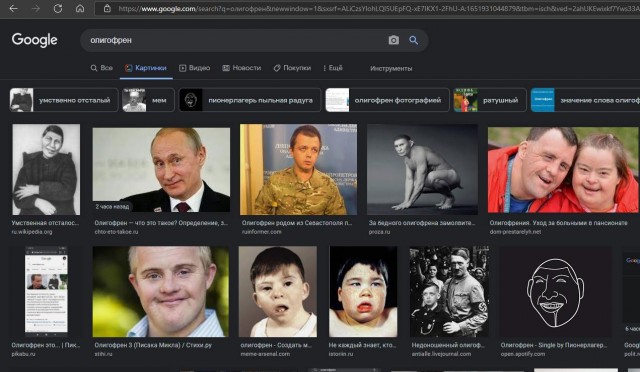
Task: Click Олигофрен родом из Севастополя caption
Action: pyautogui.click(x=297, y=223)
